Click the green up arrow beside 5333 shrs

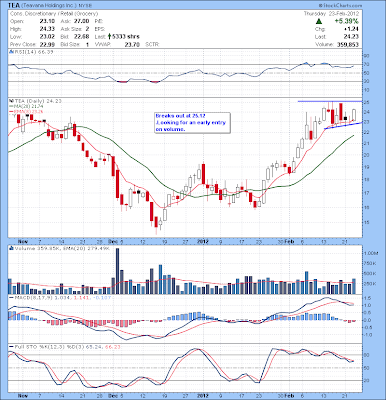[109, 36]
